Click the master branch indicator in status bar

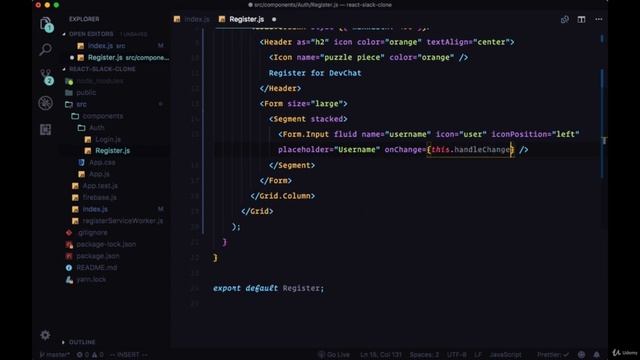55,355
